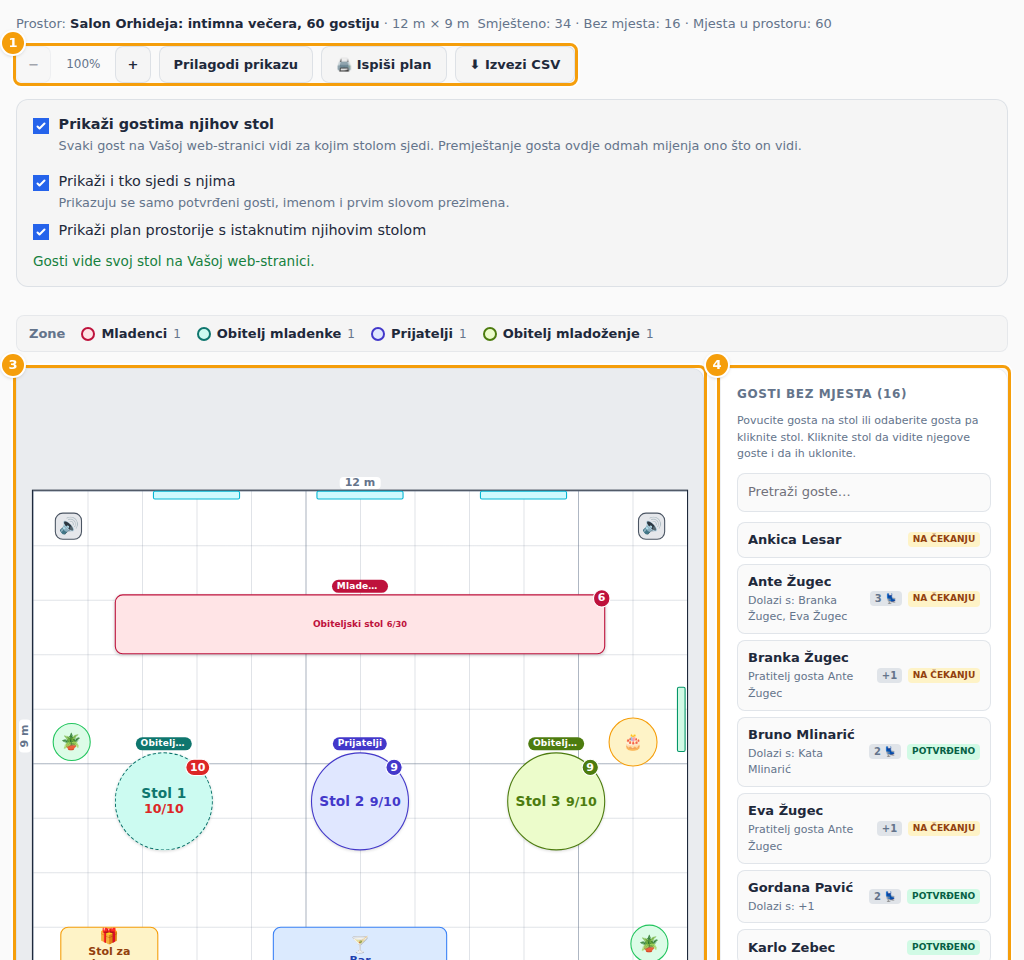Screen dimensions: 1024x960
Task: Focus the "Pretraži goste..." search field
Action: click(x=863, y=492)
